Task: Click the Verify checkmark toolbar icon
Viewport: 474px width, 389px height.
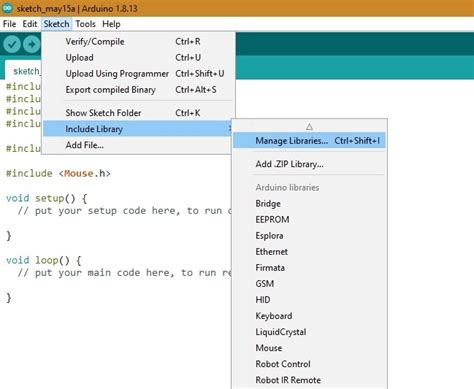Action: [12, 44]
